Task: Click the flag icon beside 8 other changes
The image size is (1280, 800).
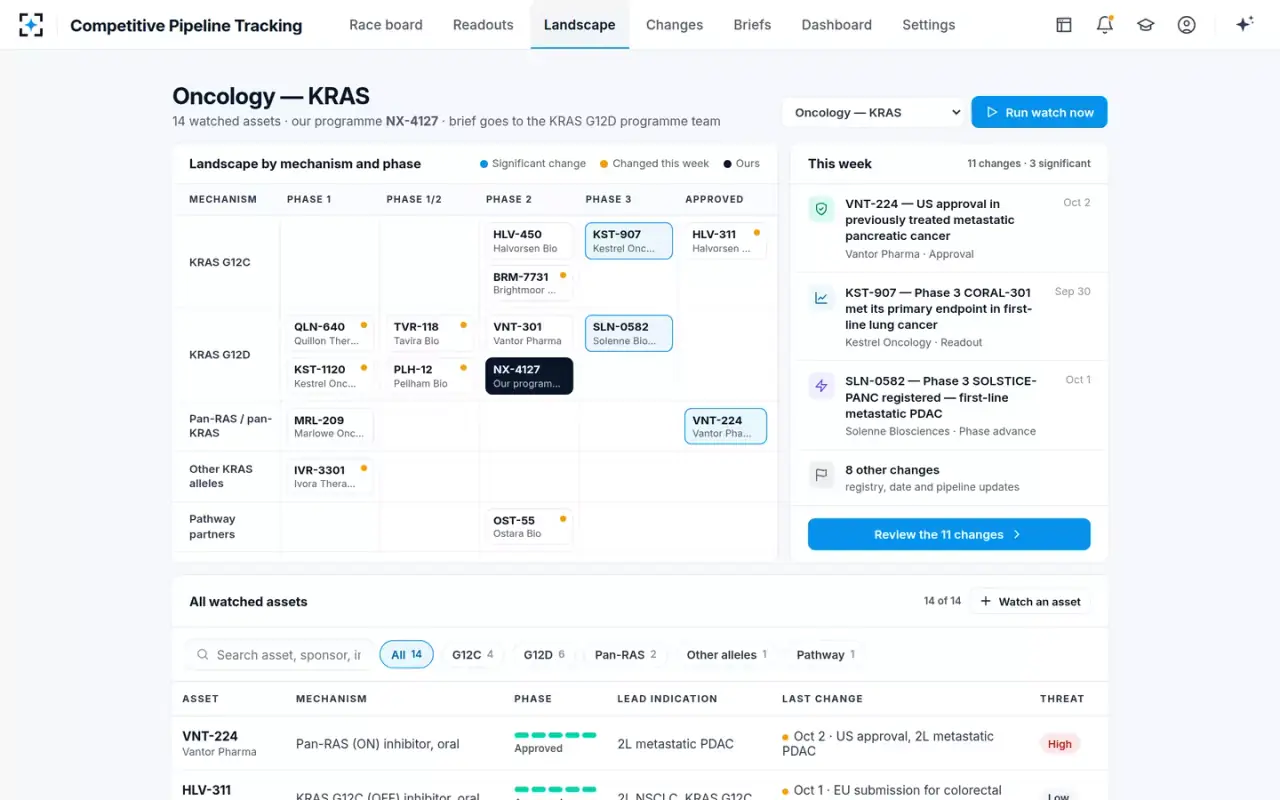Action: tap(821, 475)
